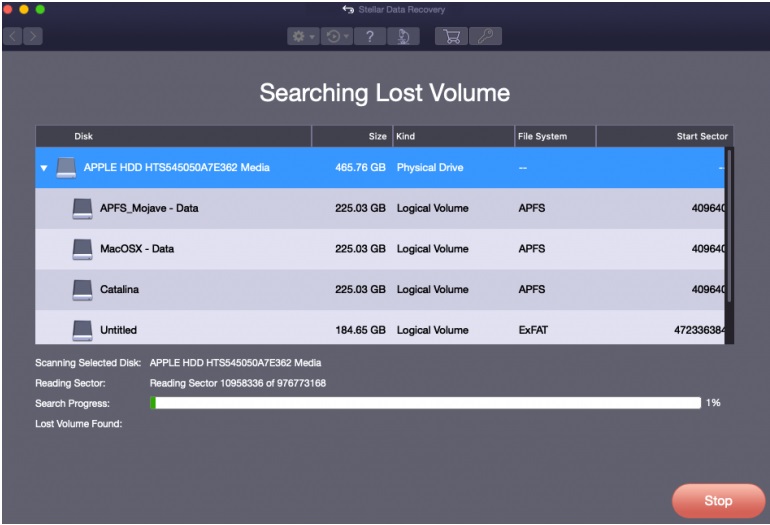This screenshot has width=770, height=525.
Task: Click the Reading Sector 10958336 text
Action: point(238,383)
